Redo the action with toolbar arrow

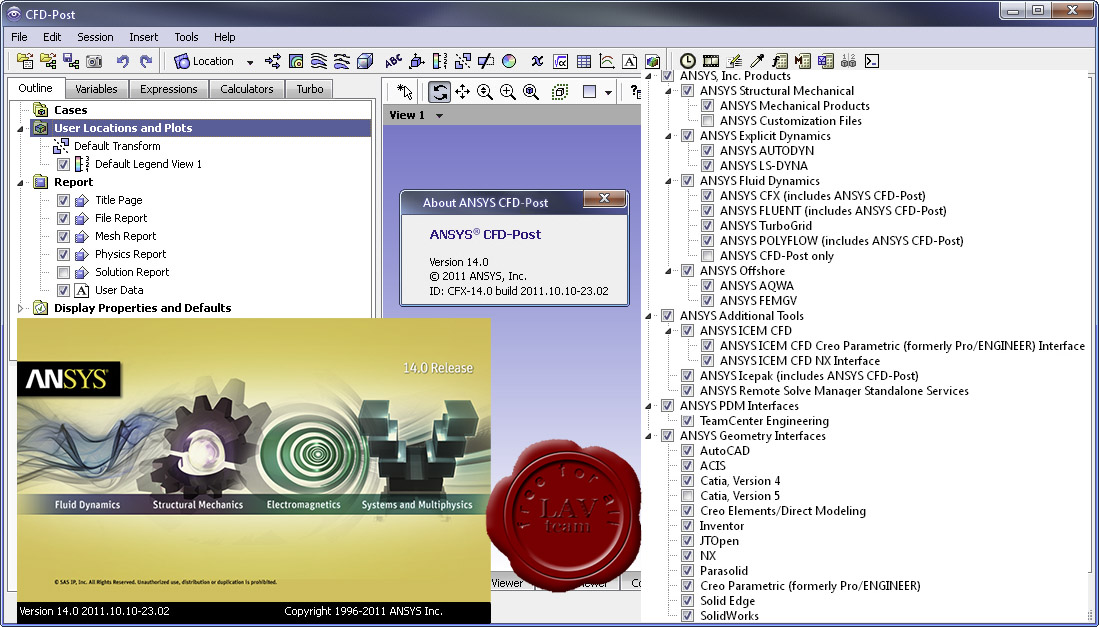click(146, 61)
